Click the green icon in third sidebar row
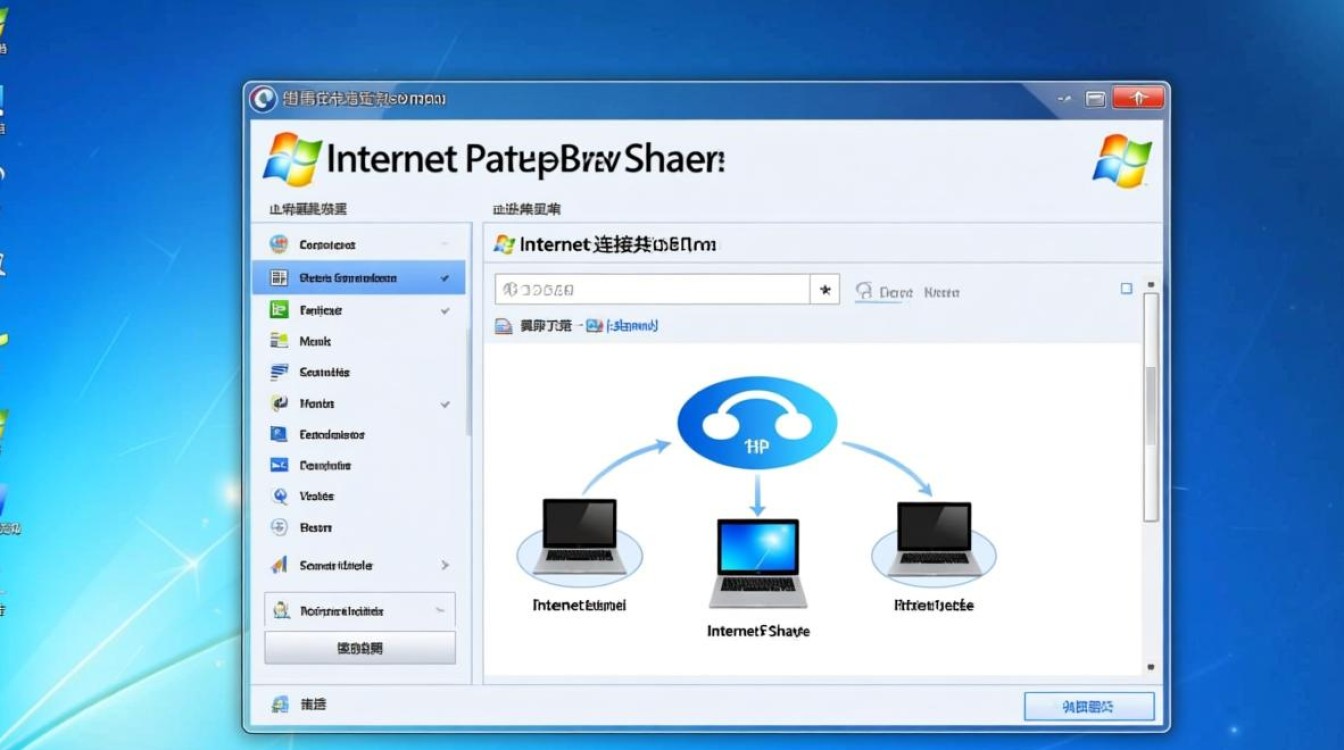 pos(279,310)
